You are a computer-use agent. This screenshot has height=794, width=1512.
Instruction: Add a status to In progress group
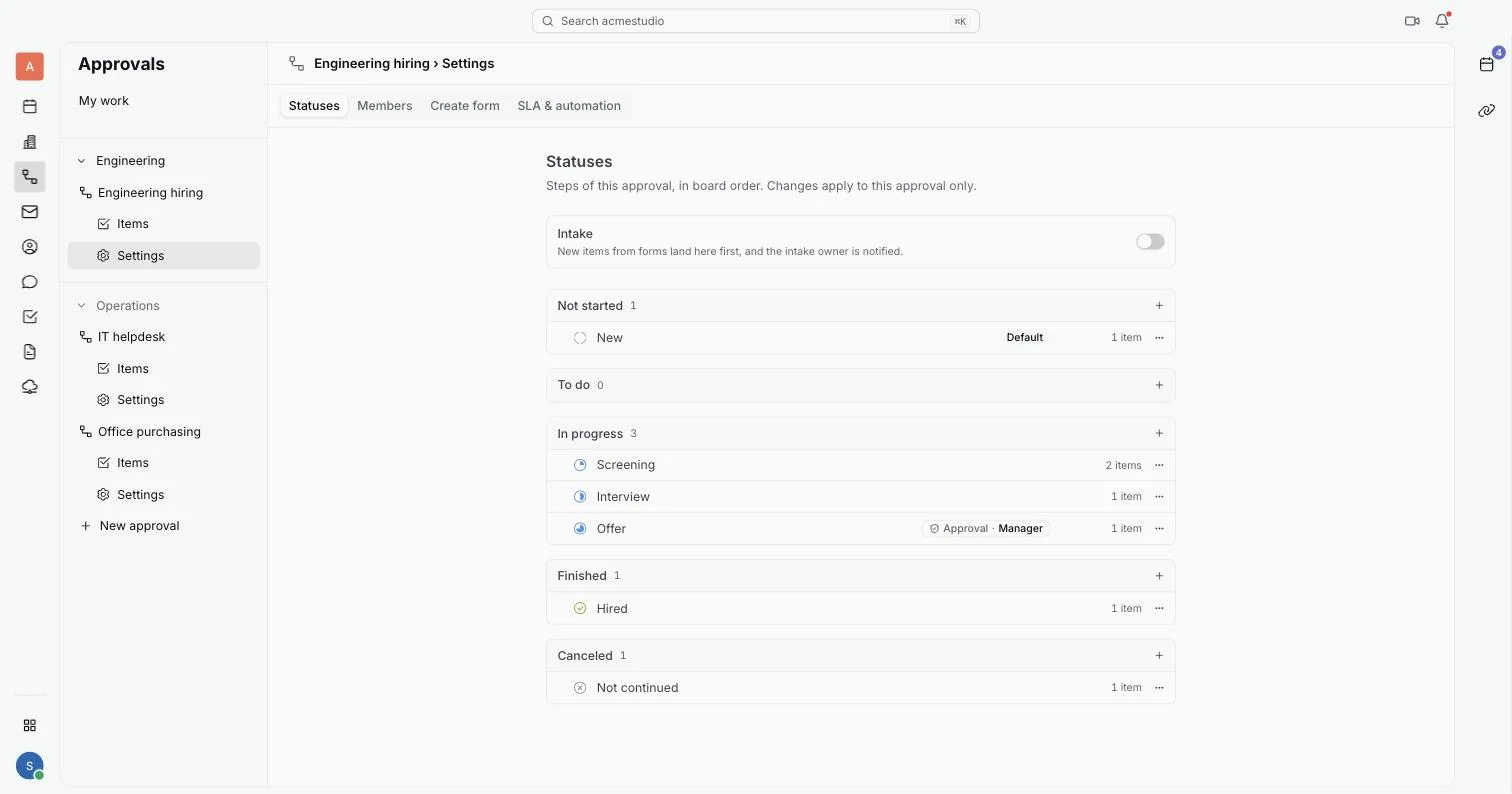pos(1159,434)
